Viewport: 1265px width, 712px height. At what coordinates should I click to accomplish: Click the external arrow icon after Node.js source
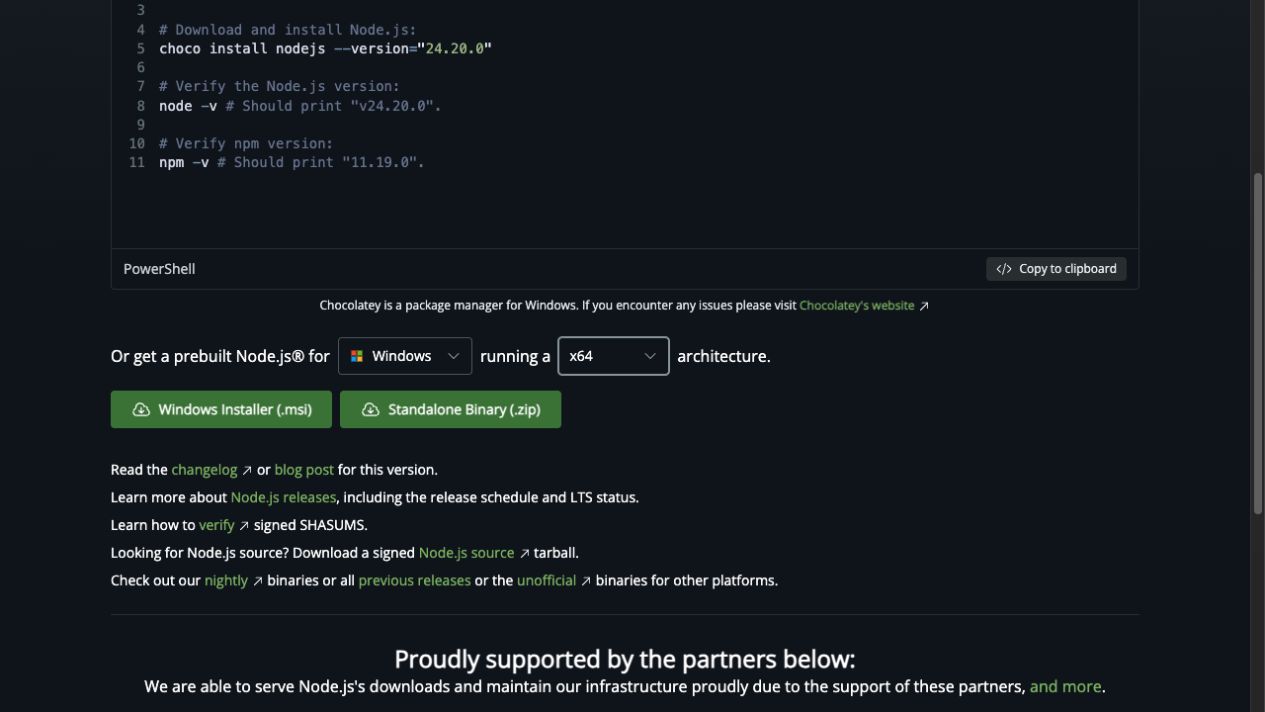click(x=524, y=553)
